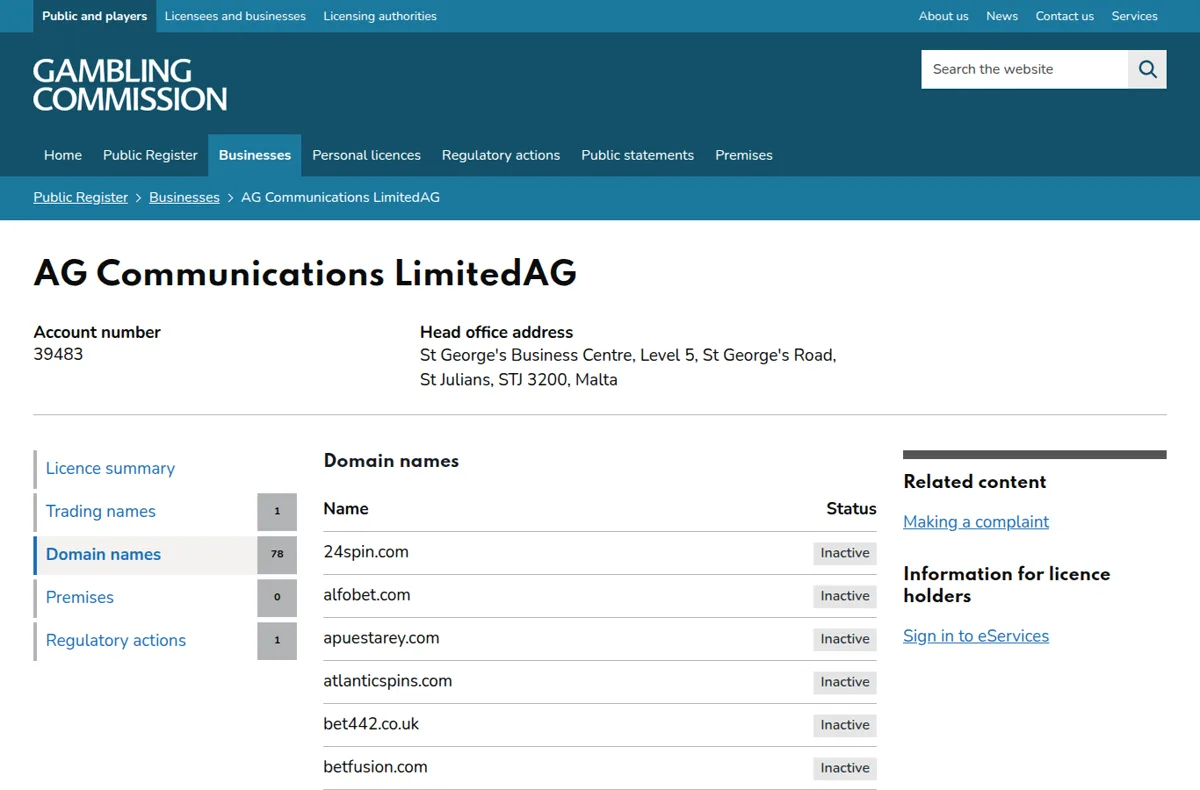
Task: Click the betfusion.com domain name
Action: click(x=375, y=767)
